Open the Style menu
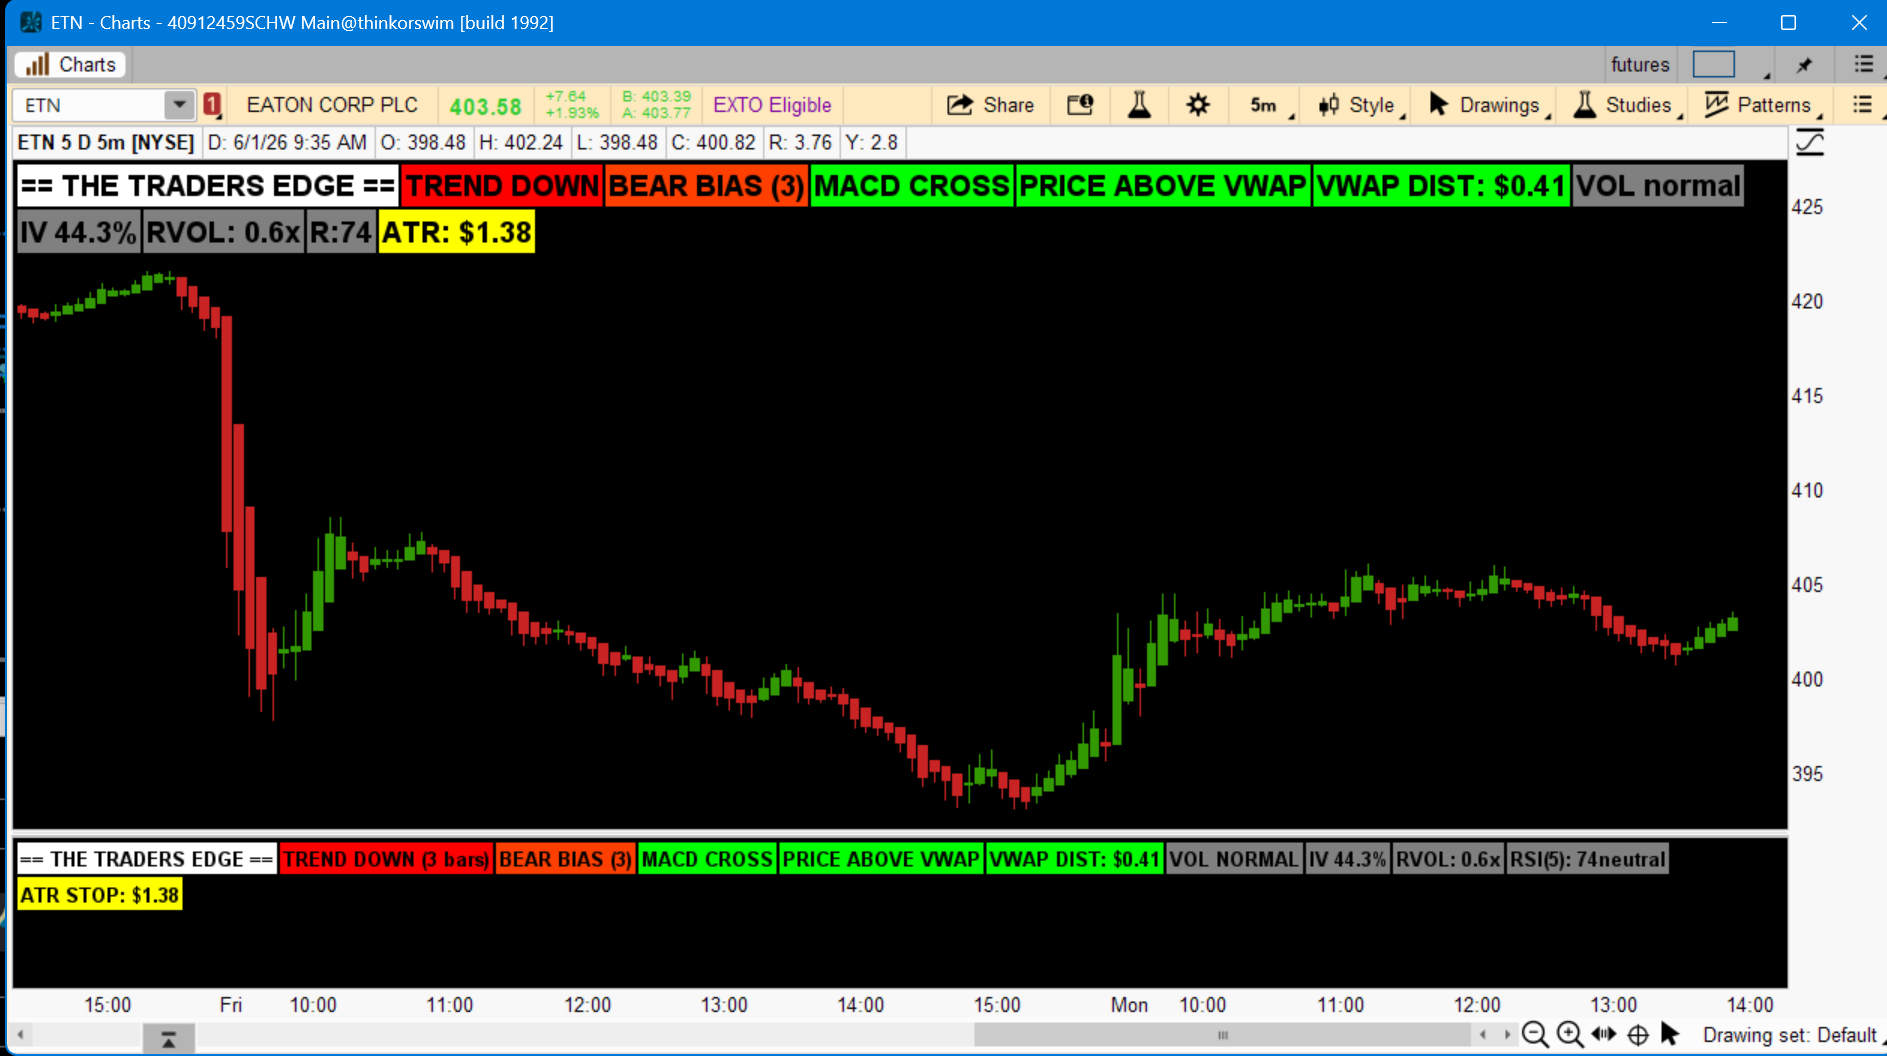 point(1360,105)
